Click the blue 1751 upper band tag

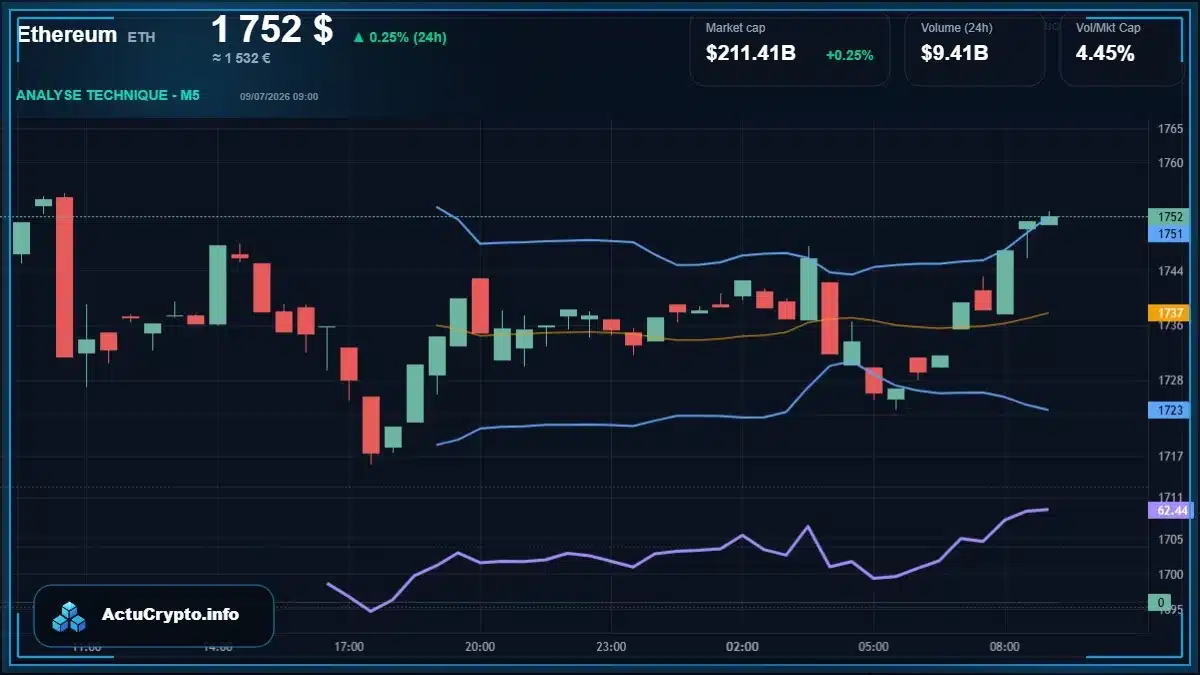[x=1170, y=234]
